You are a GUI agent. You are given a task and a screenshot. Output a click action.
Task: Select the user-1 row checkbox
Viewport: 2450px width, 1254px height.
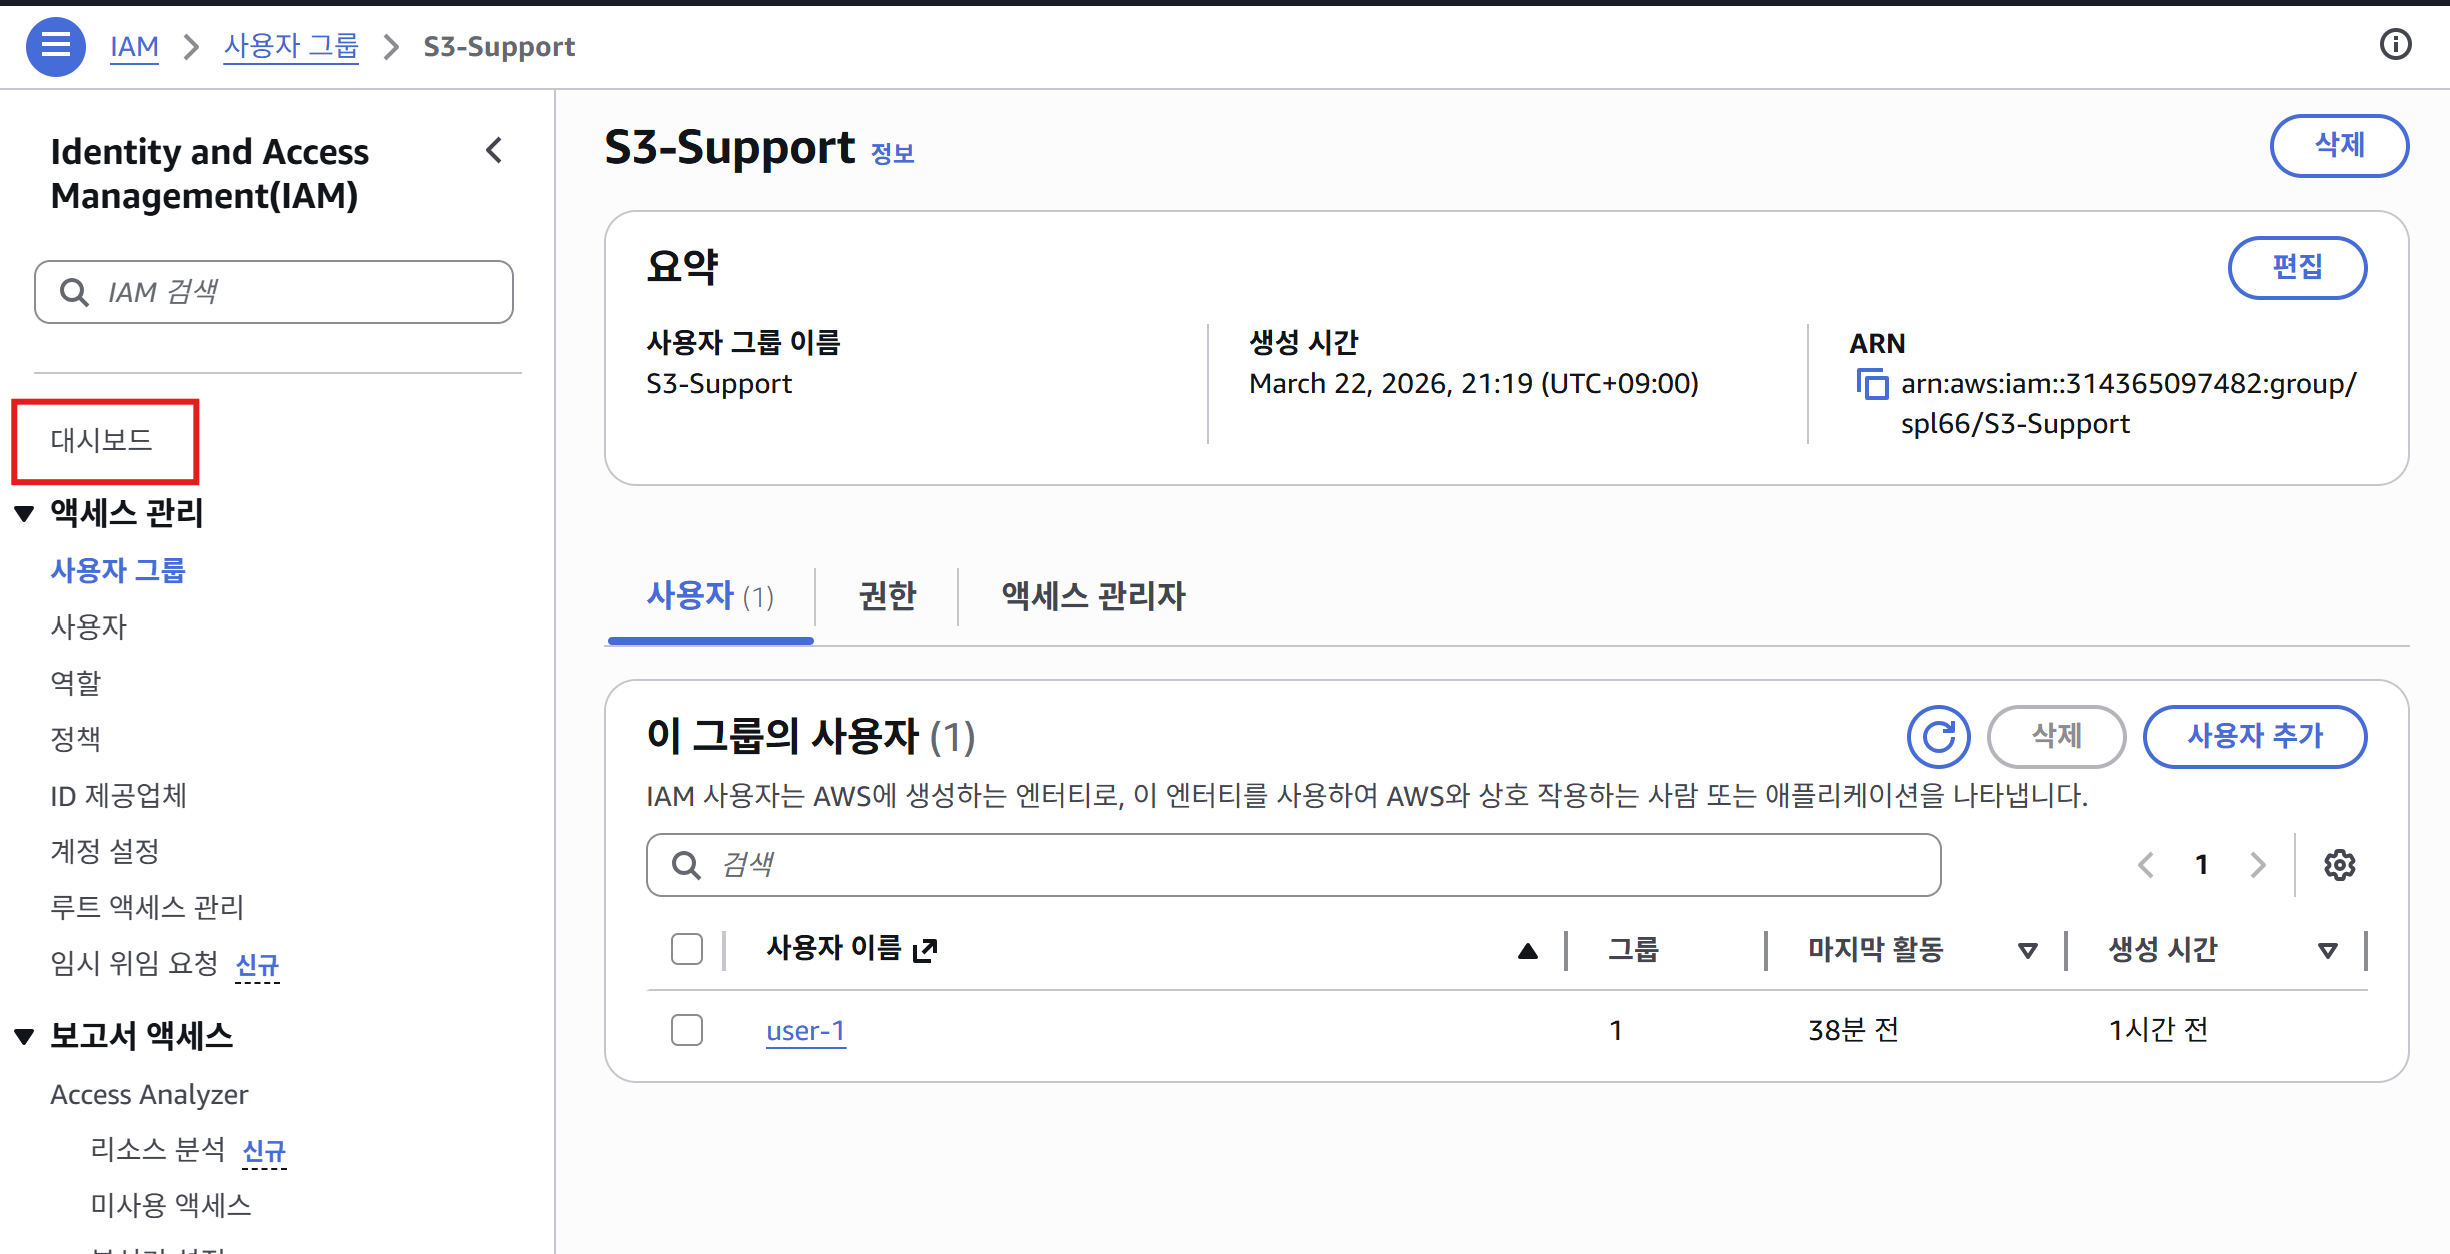687,1030
